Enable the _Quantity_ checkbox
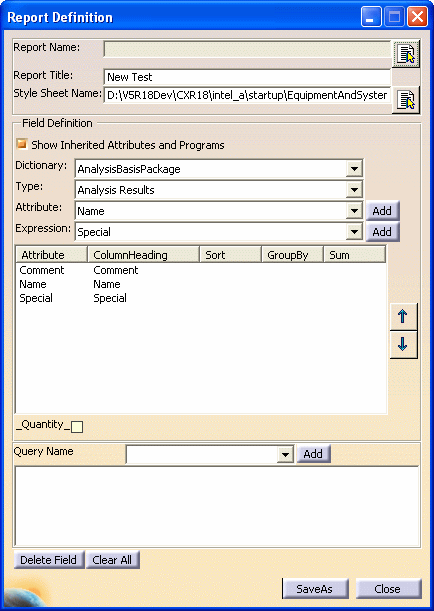This screenshot has width=434, height=611. click(x=77, y=427)
